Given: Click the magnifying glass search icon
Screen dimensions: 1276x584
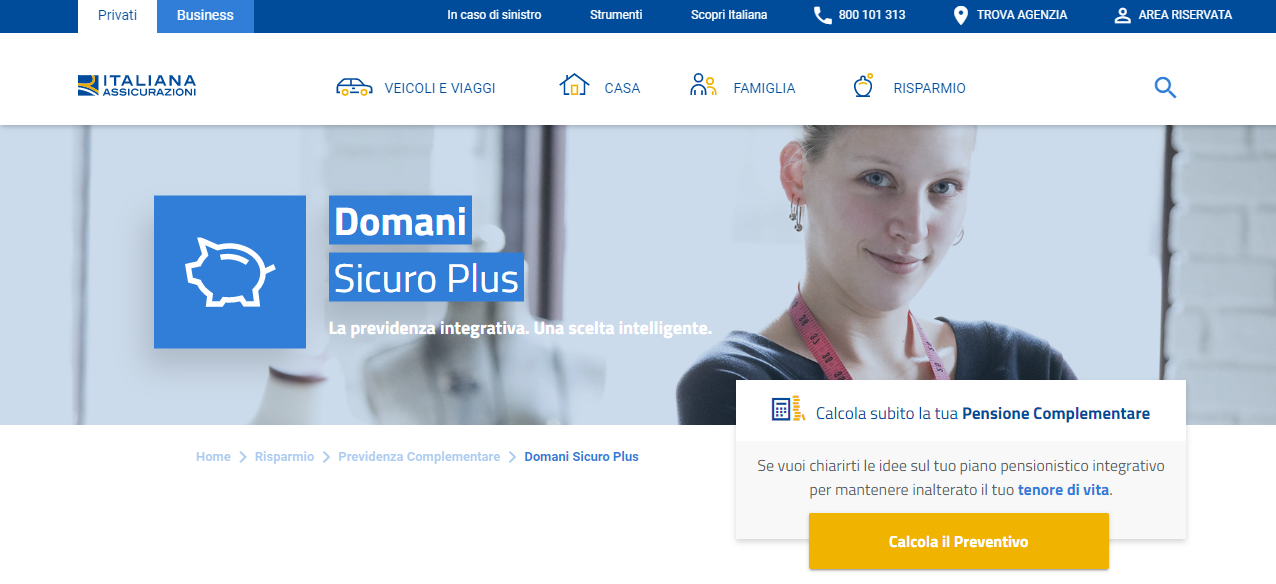Looking at the screenshot, I should pos(1165,88).
